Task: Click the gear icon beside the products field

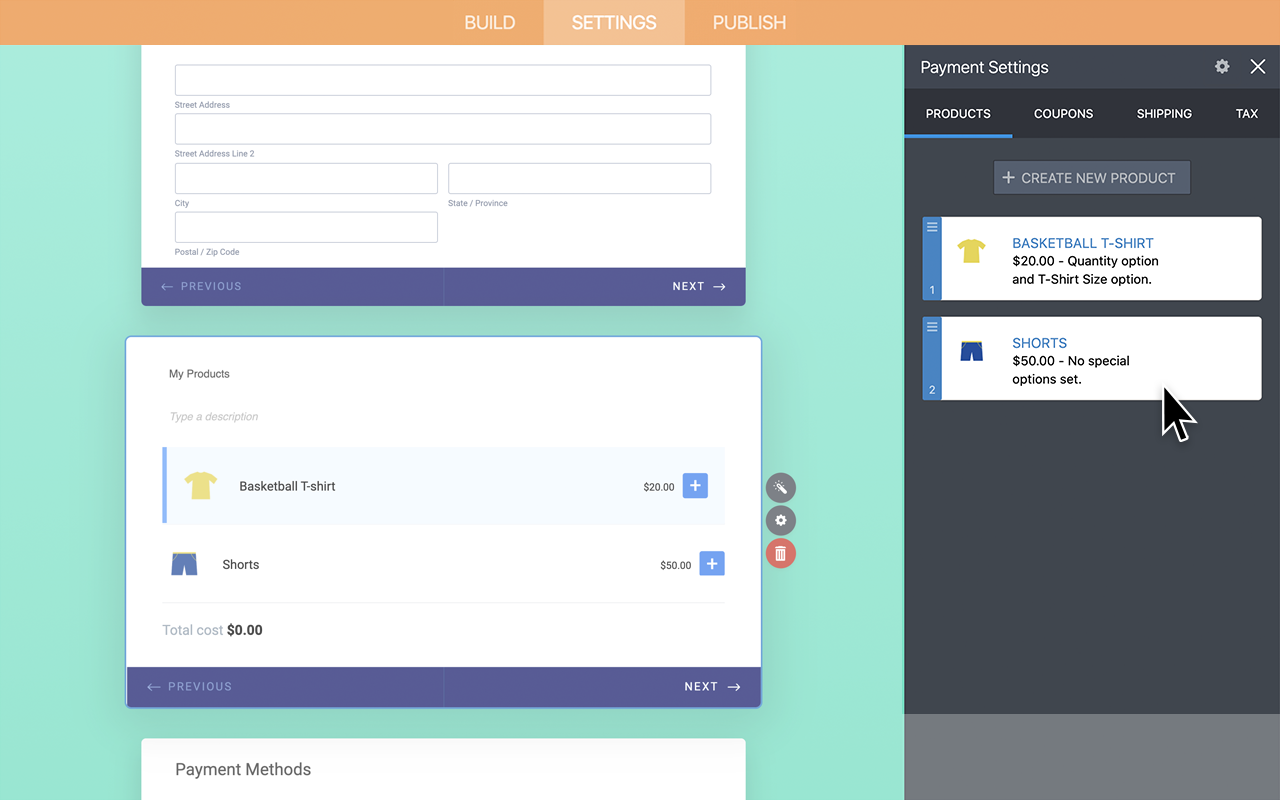Action: [x=780, y=520]
